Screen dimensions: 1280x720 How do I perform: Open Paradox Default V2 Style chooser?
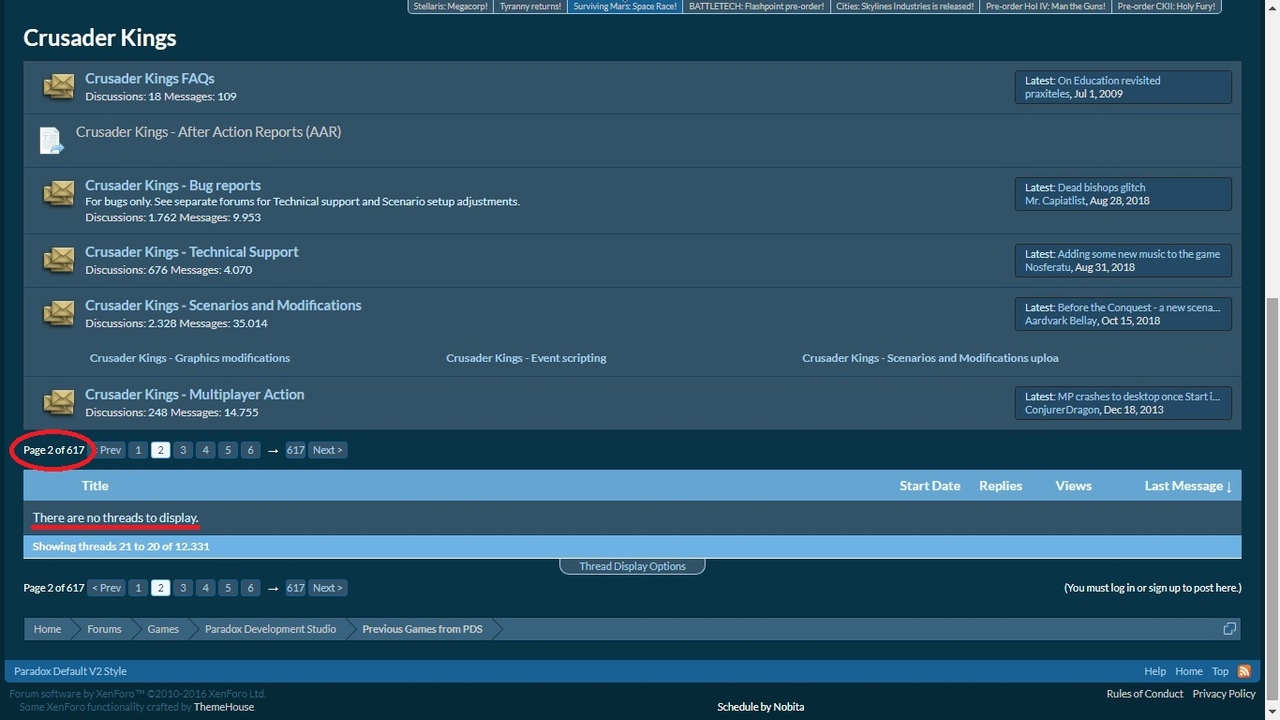click(70, 671)
